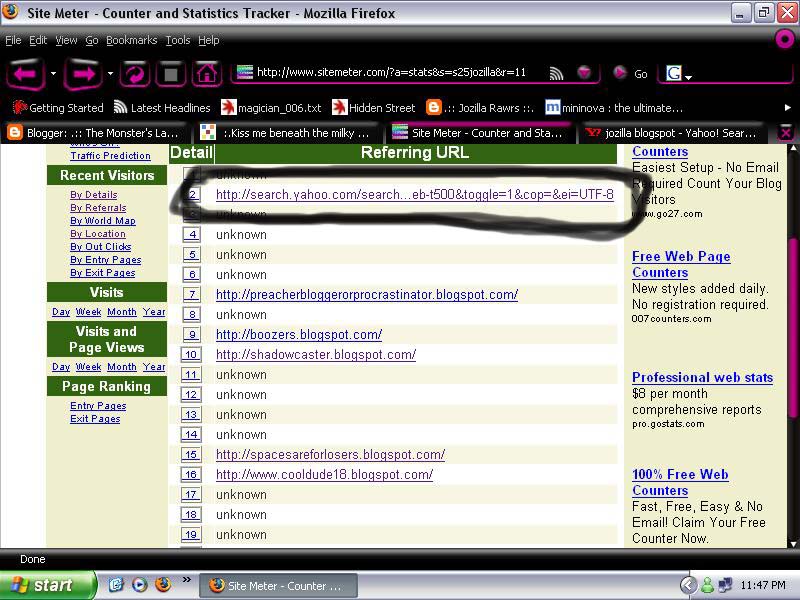Open the search engine selector dropdown
The height and width of the screenshot is (600, 800).
click(x=688, y=78)
